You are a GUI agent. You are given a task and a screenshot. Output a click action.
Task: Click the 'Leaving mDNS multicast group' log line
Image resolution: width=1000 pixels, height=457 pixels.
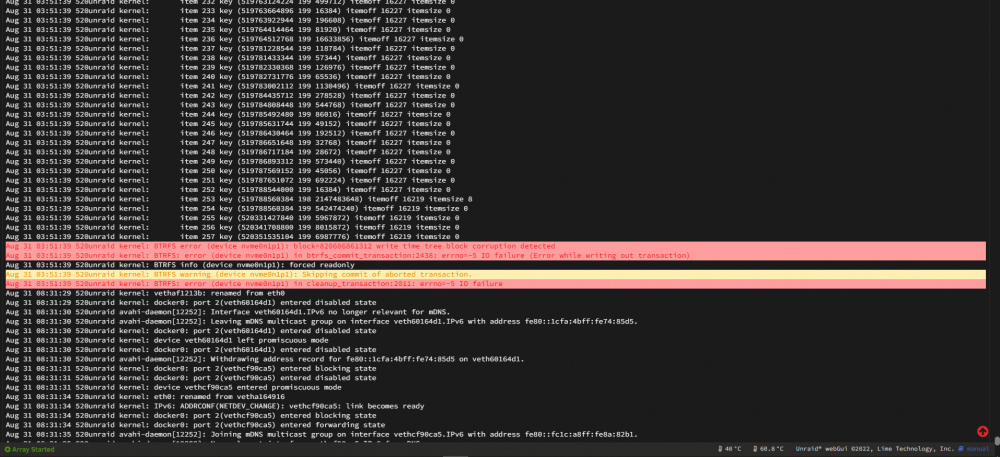[321, 321]
